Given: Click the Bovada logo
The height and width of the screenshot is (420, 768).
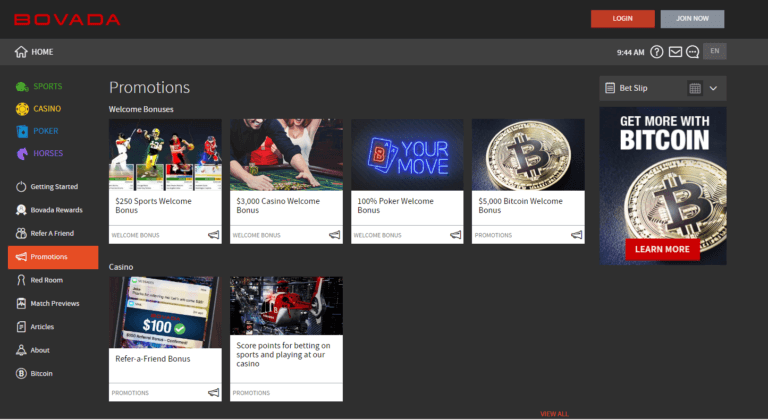Looking at the screenshot, I should (67, 20).
